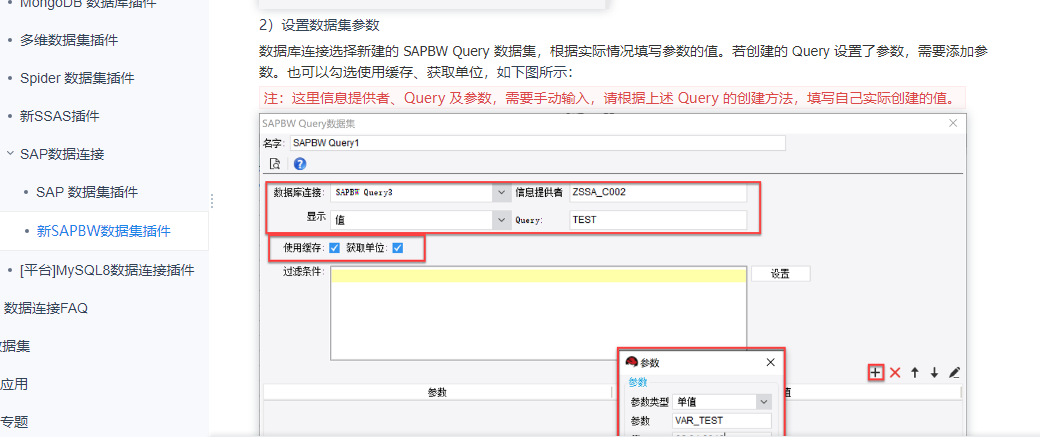The width and height of the screenshot is (1040, 437).
Task: Click the pencil edit parameter icon
Action: point(954,373)
